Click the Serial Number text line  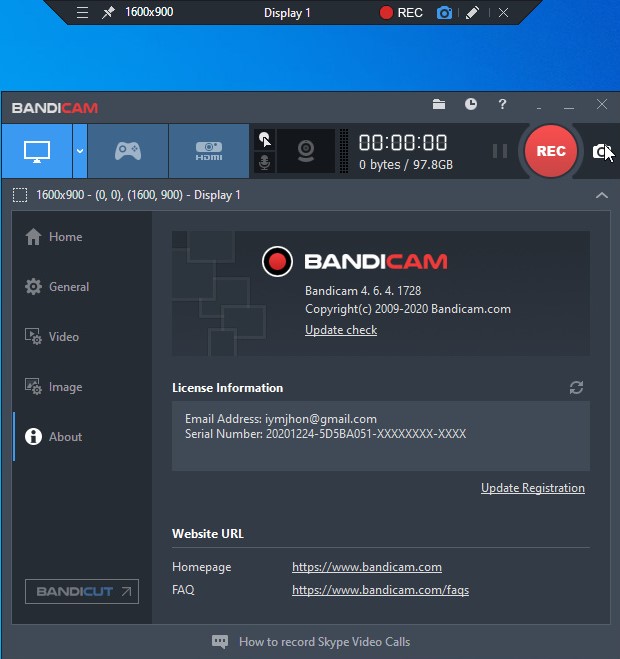point(325,434)
